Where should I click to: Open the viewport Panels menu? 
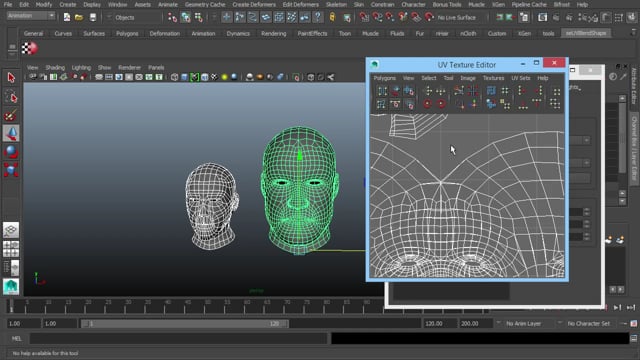156,67
